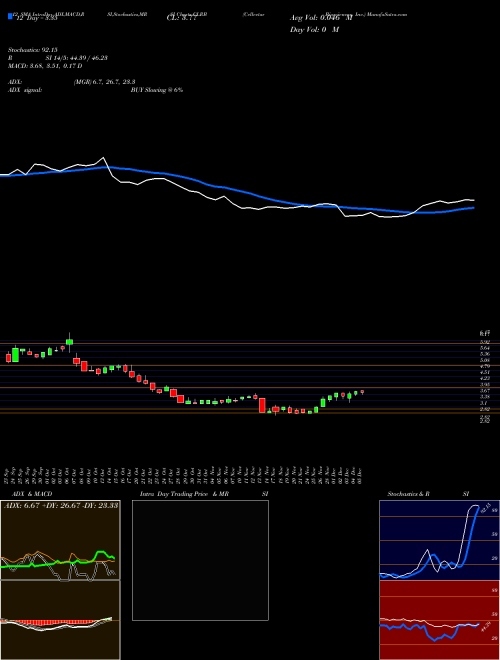Screen dimensions: 500x660
Task: Click the '(MGR) 6.7, 26.7, 23.3' ADX values
Action: coord(104,82)
